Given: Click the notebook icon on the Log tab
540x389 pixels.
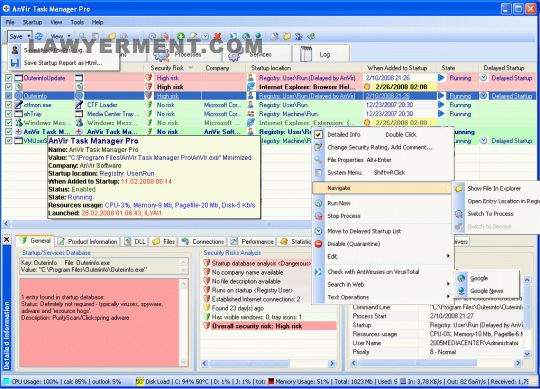Looking at the screenshot, I should (x=305, y=54).
